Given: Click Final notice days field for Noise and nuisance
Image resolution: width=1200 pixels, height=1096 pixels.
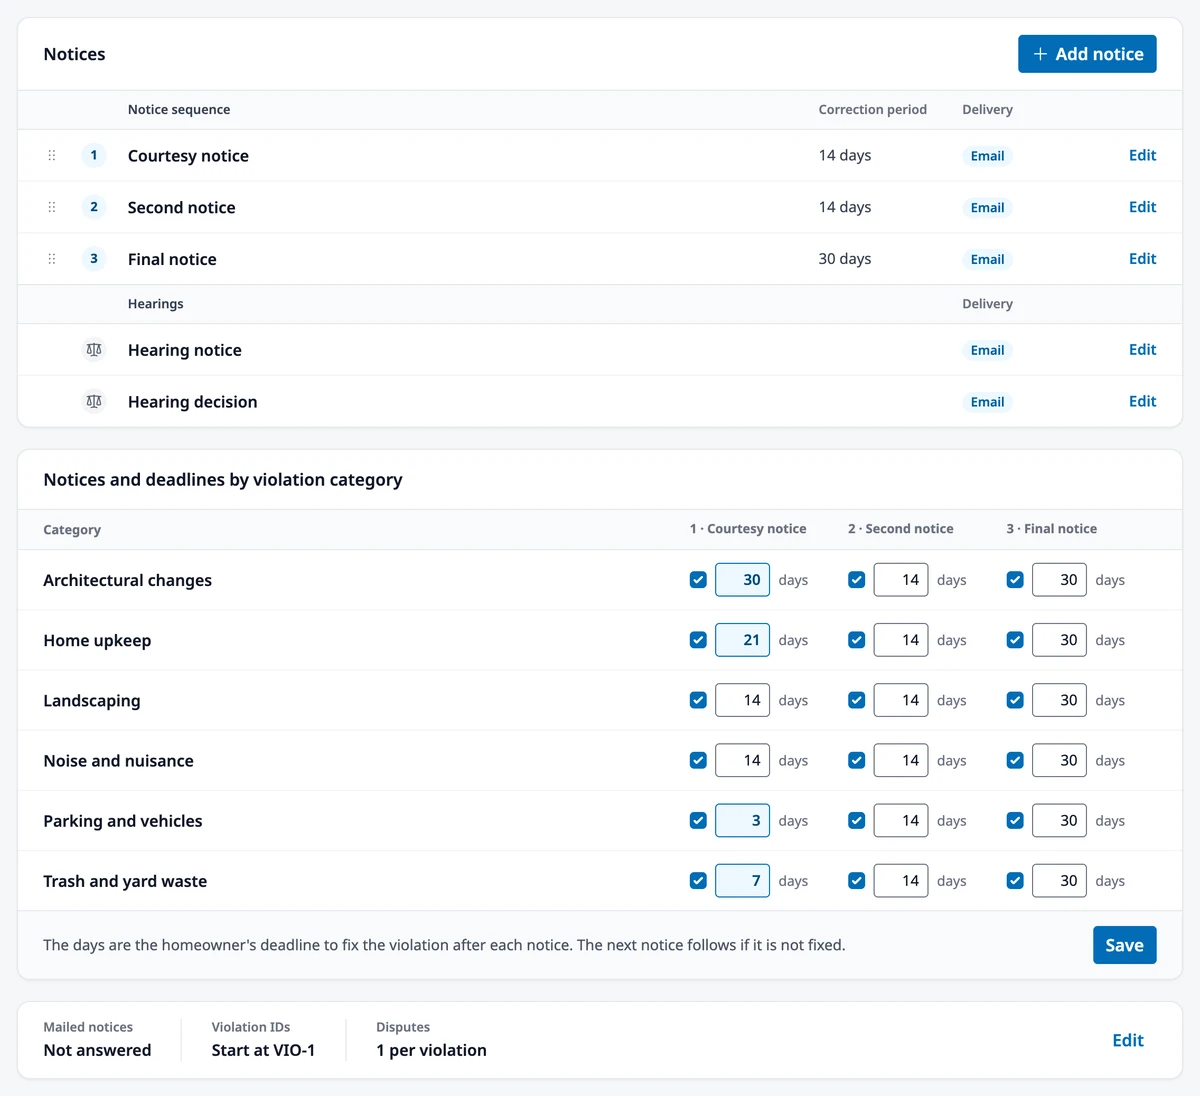Looking at the screenshot, I should (x=1059, y=760).
